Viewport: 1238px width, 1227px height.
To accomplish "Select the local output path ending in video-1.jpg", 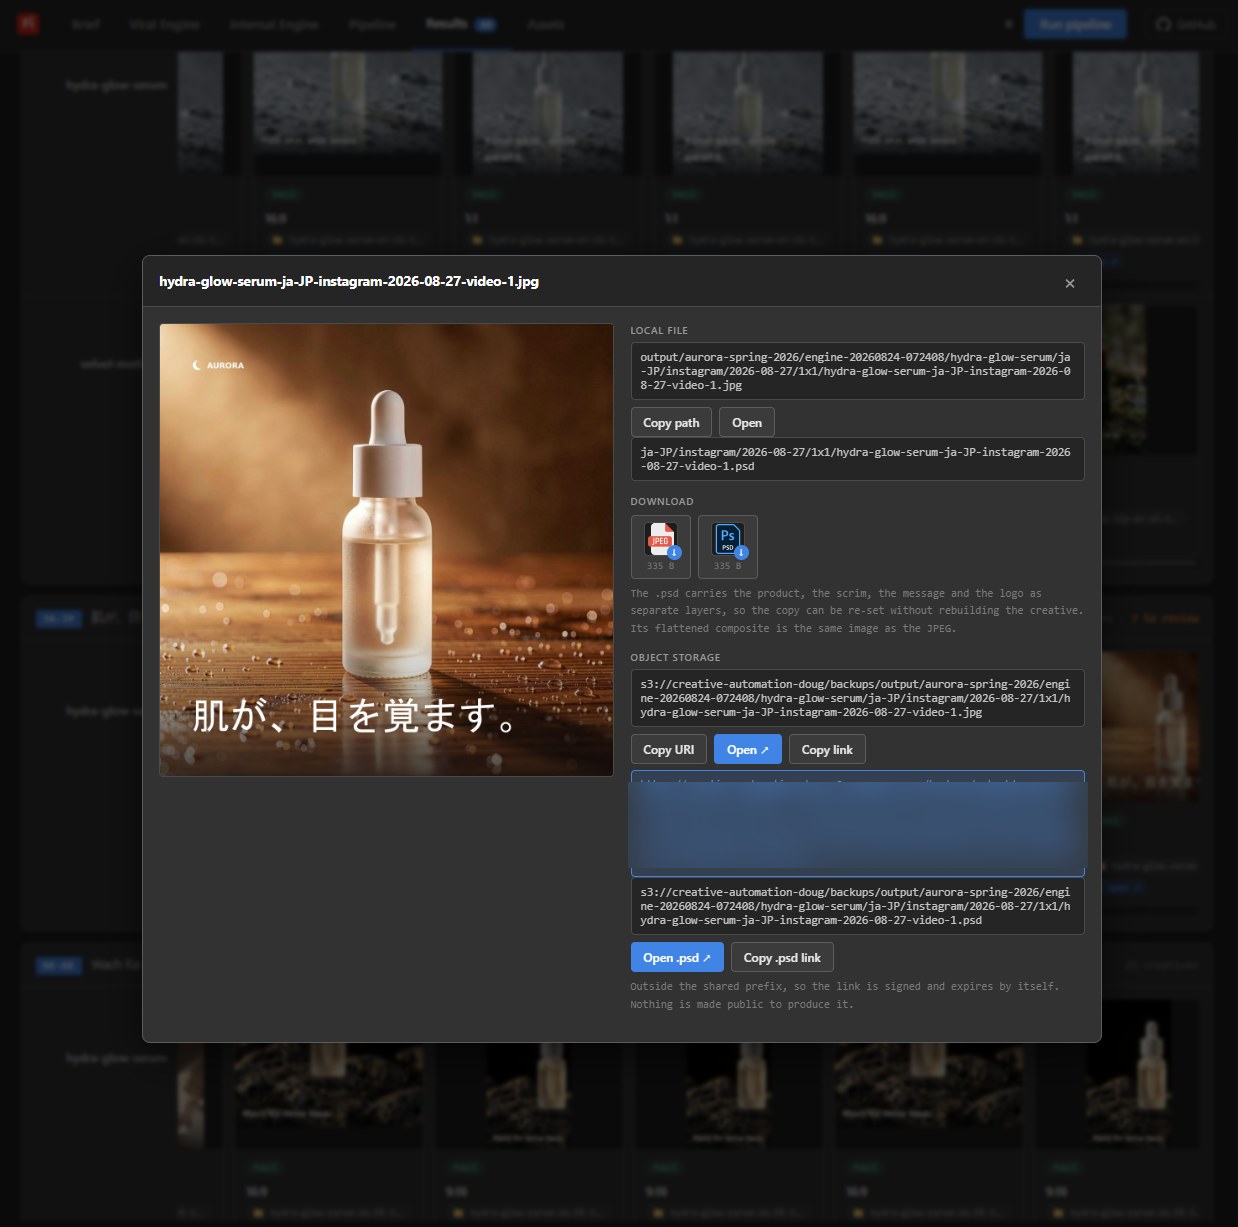I will [x=857, y=371].
